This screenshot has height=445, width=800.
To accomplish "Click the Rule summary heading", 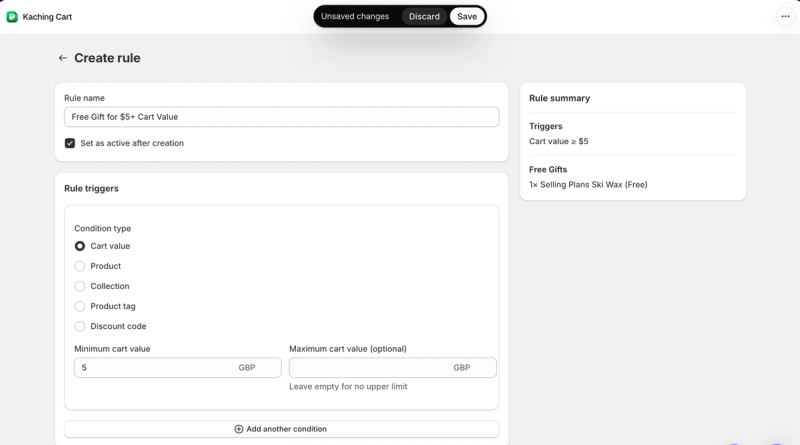I will coord(559,98).
